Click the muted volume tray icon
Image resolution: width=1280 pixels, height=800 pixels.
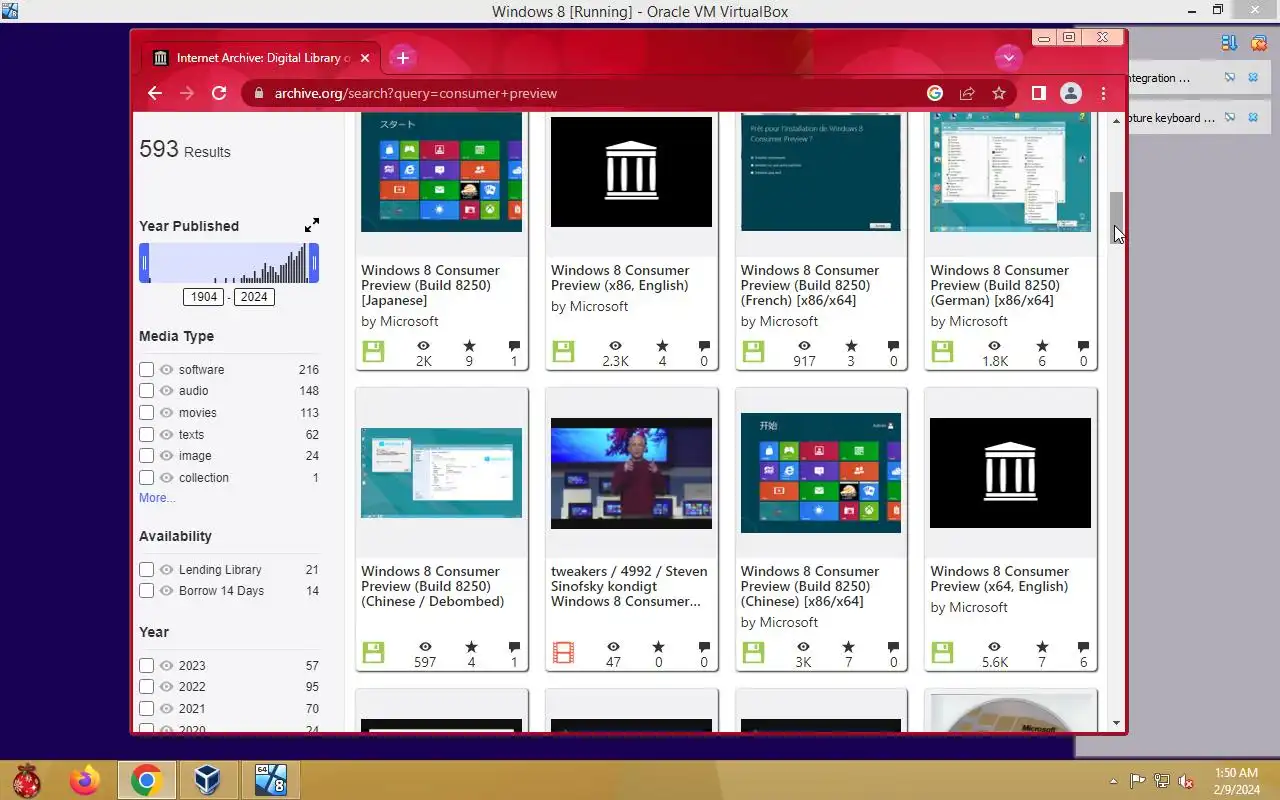(1186, 781)
